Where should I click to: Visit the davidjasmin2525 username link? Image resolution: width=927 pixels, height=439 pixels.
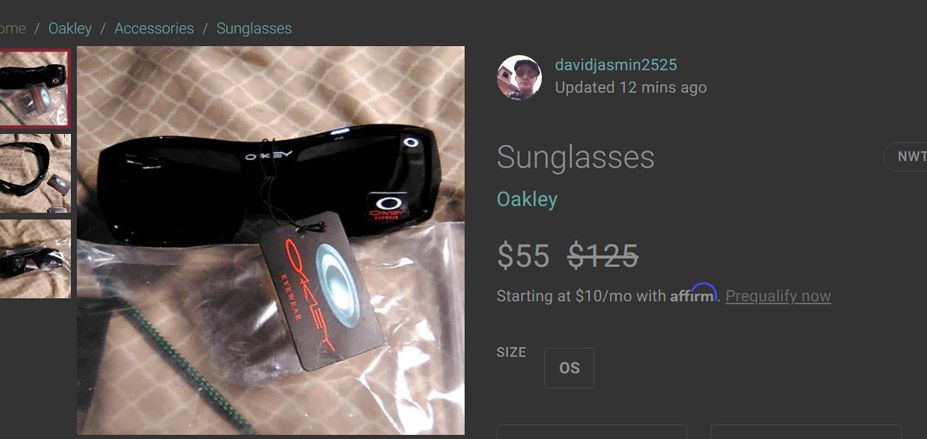pos(615,65)
